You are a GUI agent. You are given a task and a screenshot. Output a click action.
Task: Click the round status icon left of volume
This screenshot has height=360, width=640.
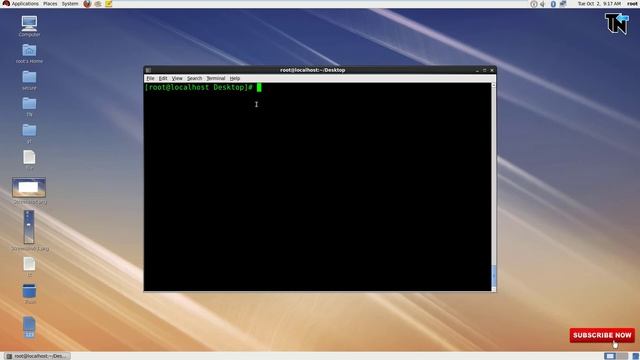point(533,4)
